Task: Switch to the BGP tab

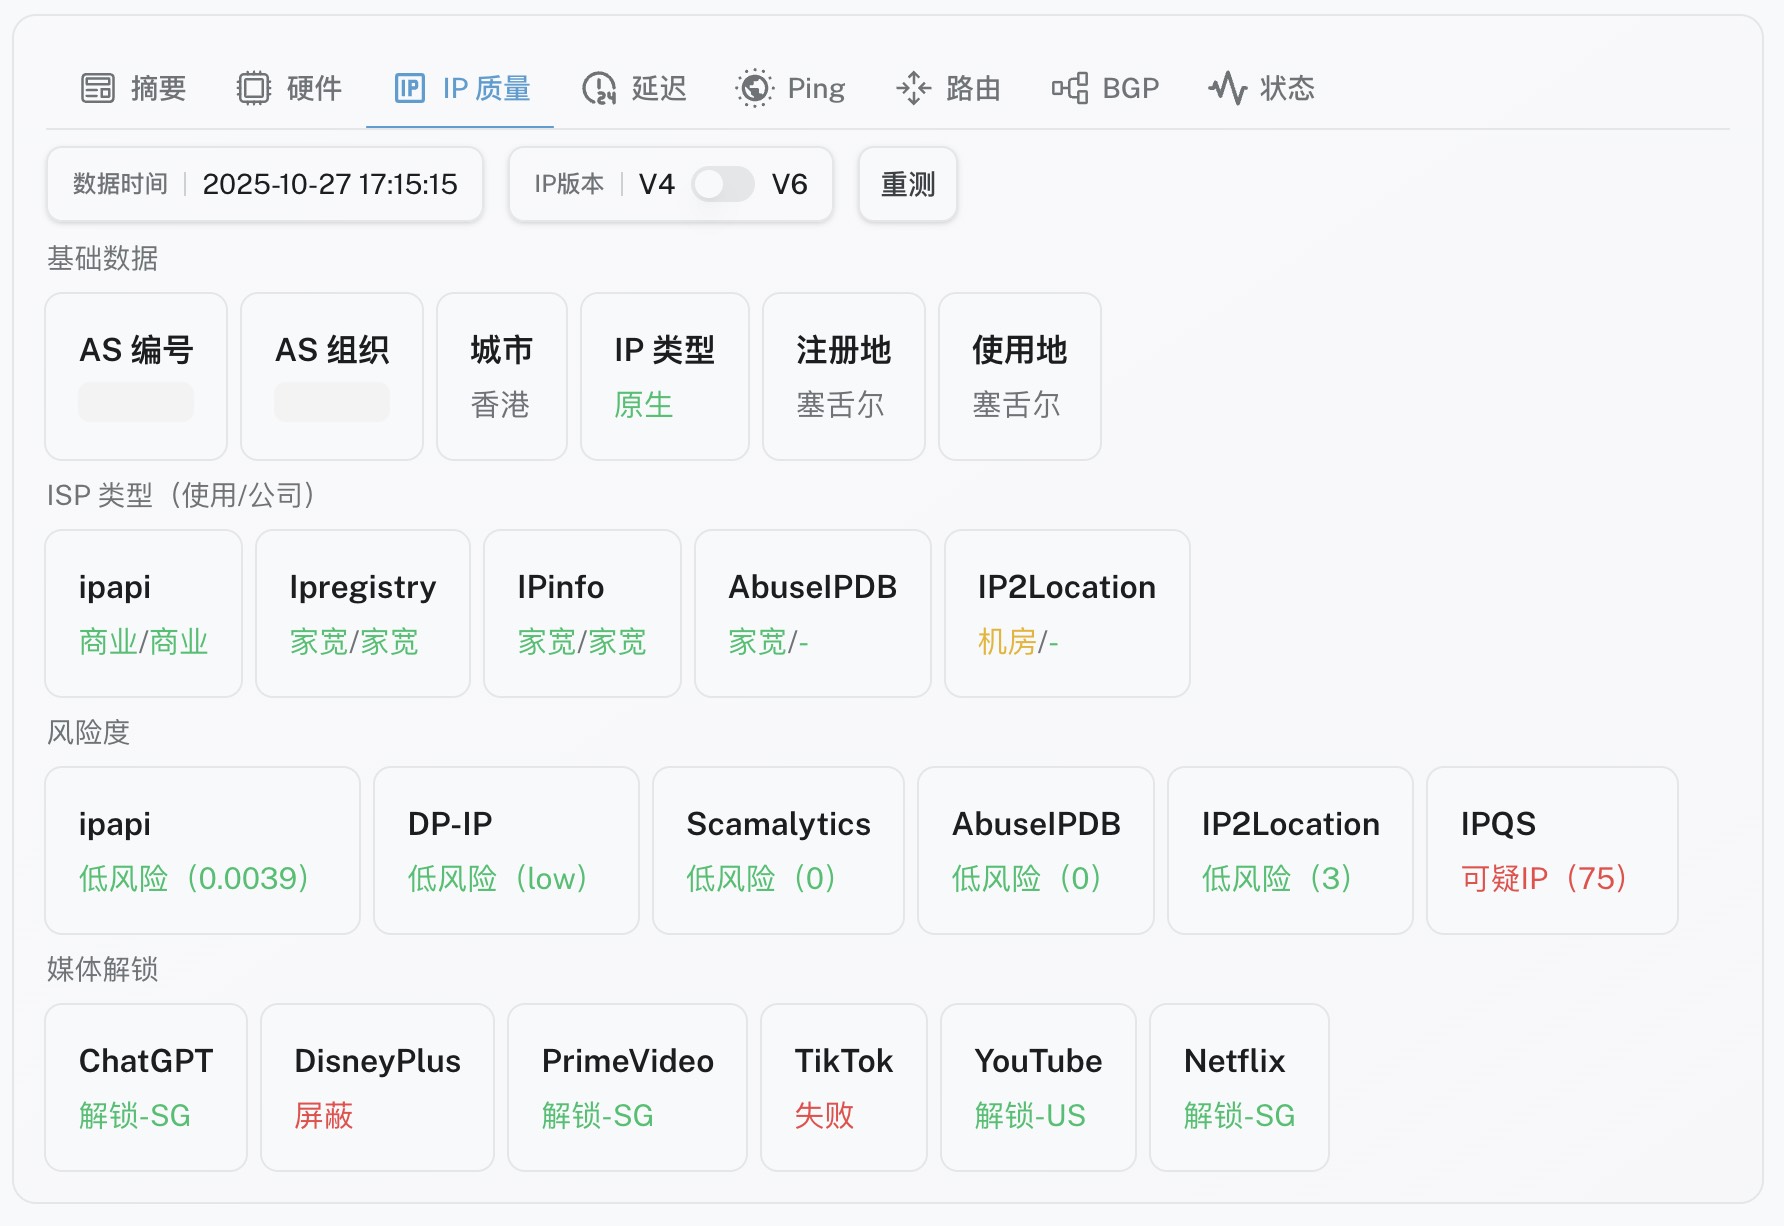Action: point(1105,88)
